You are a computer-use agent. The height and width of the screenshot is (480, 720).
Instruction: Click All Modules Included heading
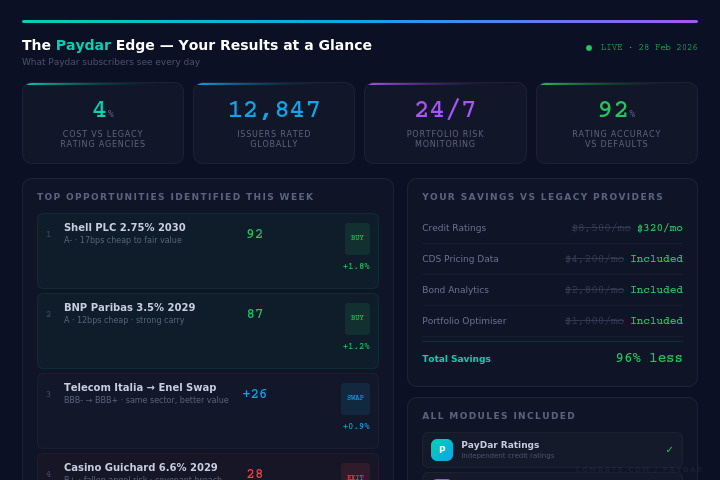coord(499,416)
